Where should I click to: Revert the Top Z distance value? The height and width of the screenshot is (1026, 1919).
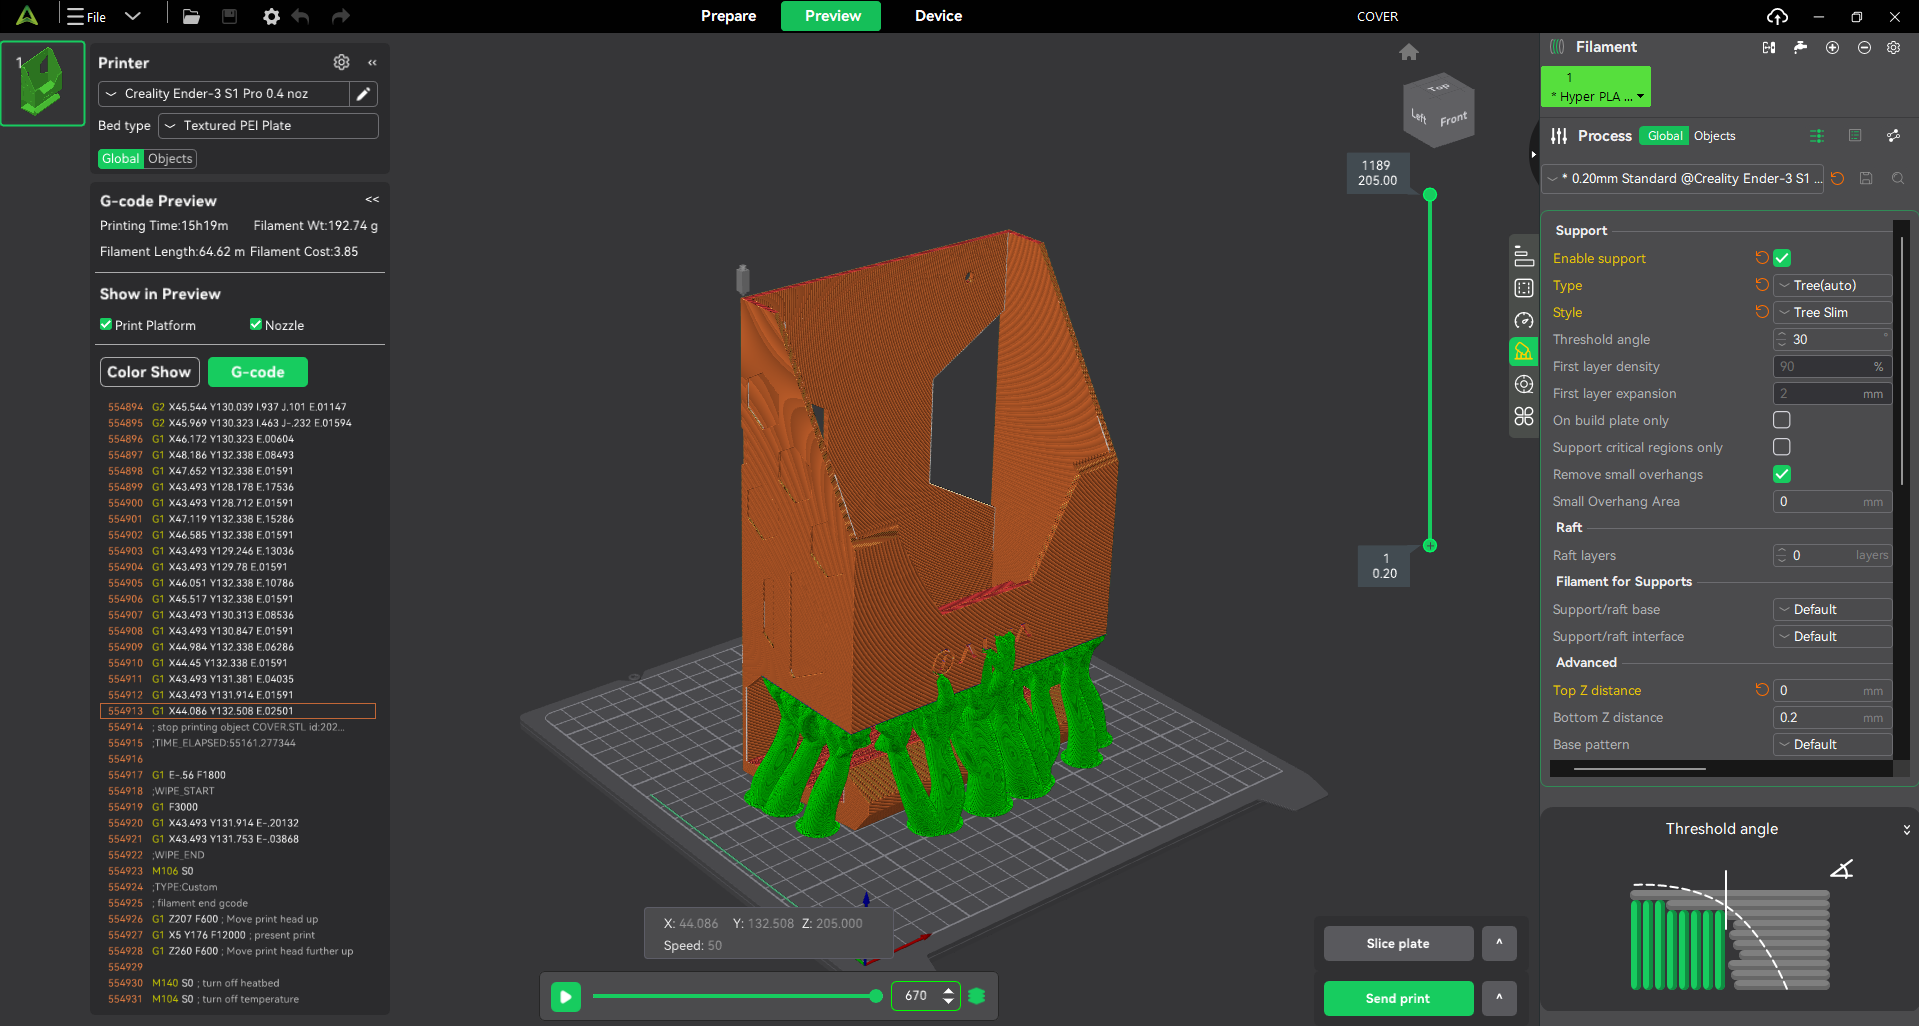[1762, 690]
